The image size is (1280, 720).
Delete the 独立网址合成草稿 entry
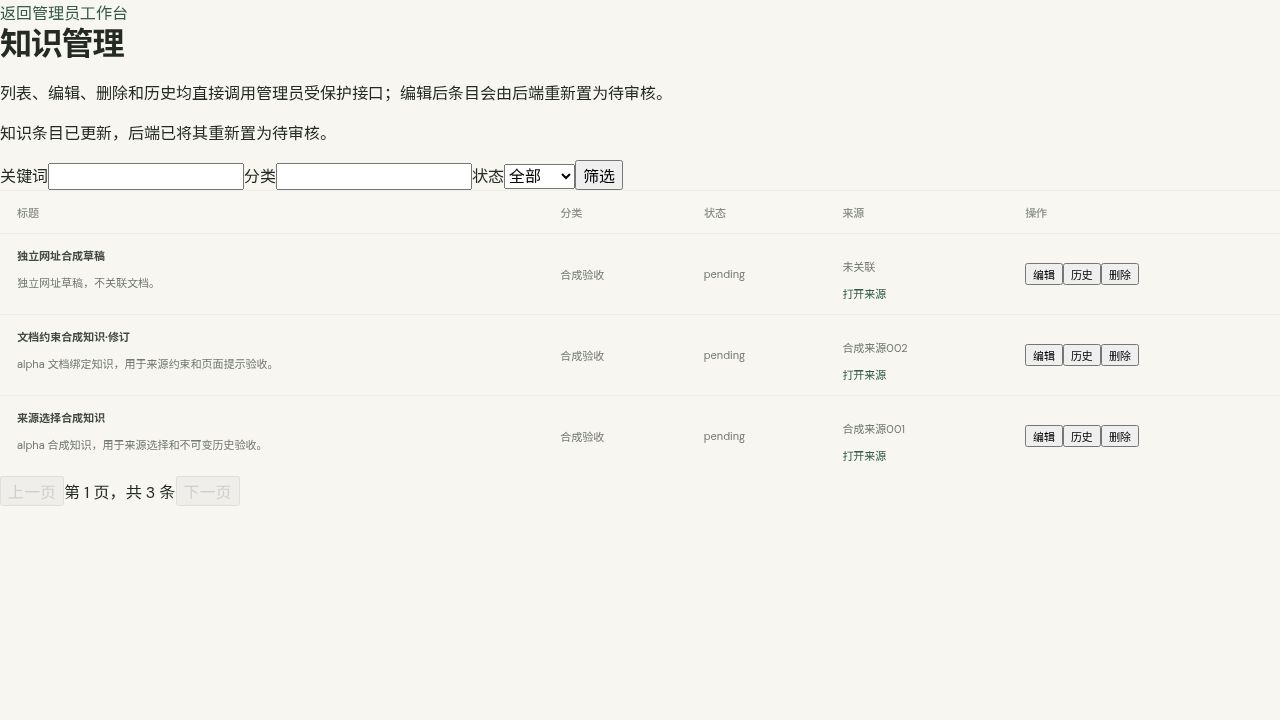[x=1120, y=274]
